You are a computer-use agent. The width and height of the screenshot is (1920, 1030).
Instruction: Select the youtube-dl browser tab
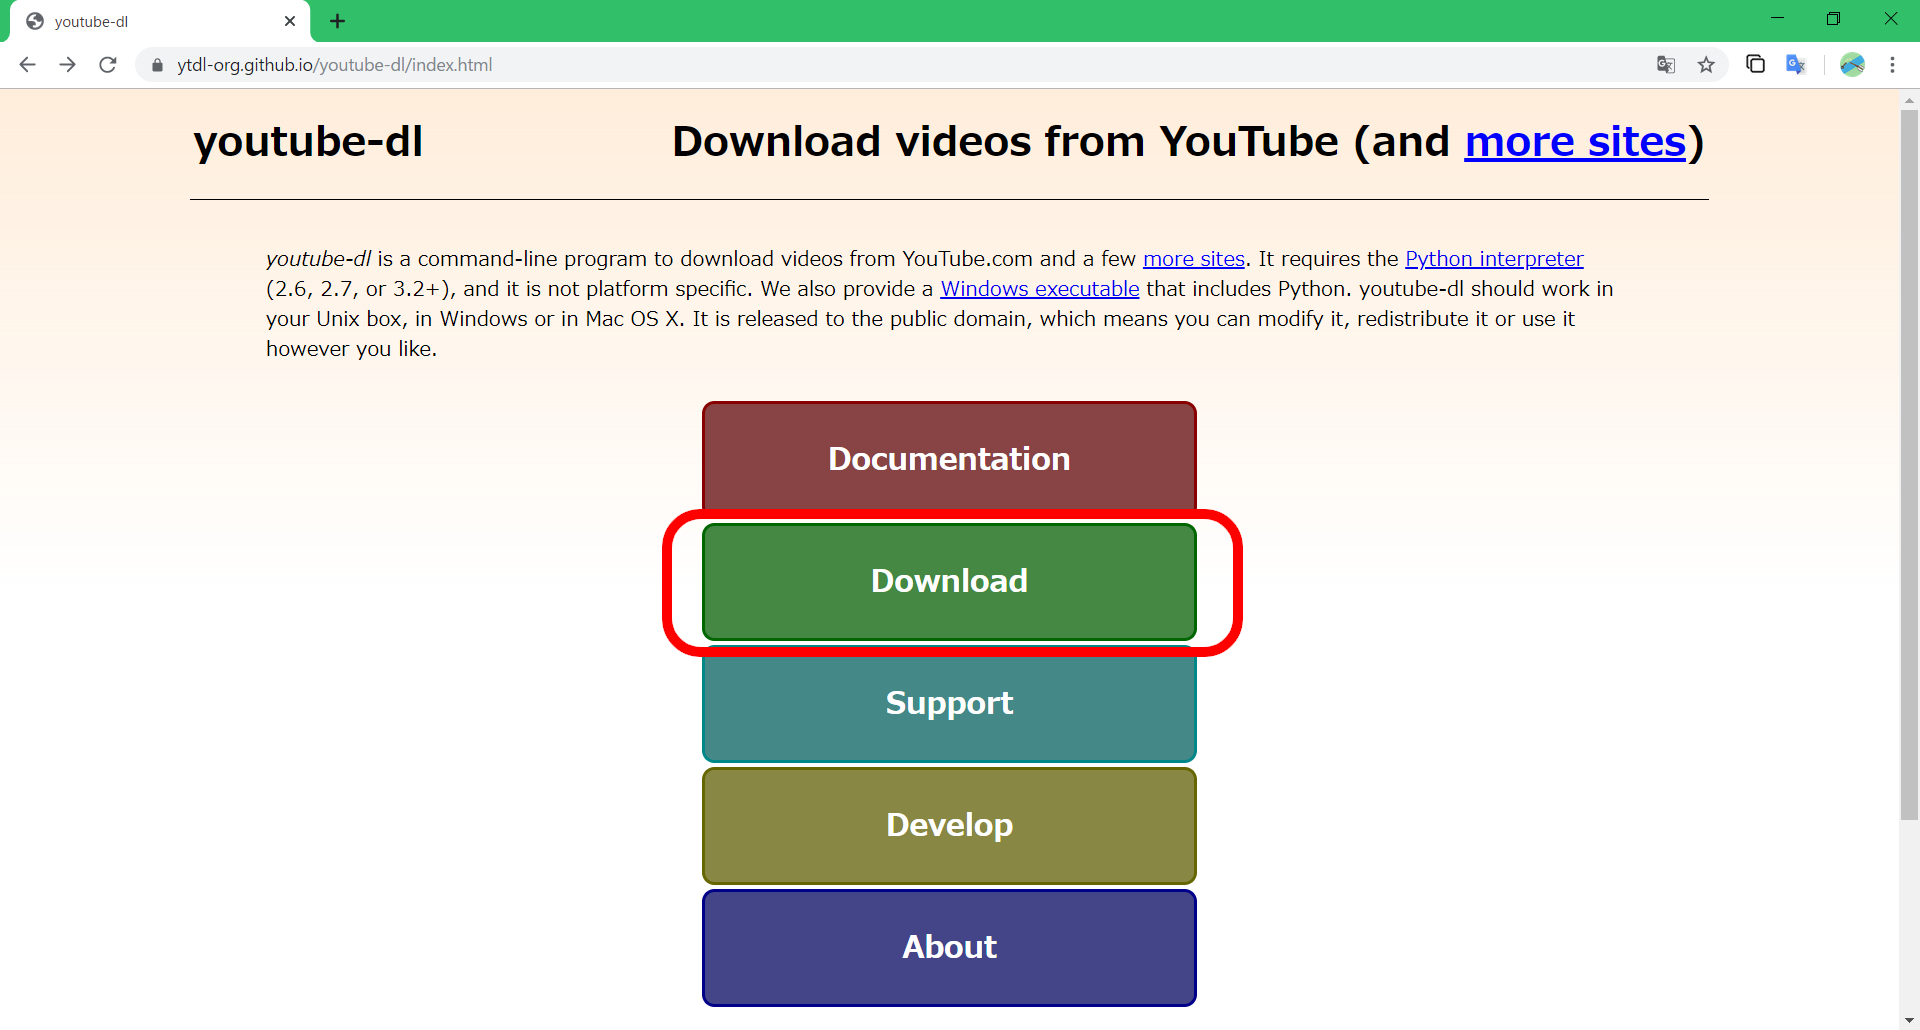[160, 21]
